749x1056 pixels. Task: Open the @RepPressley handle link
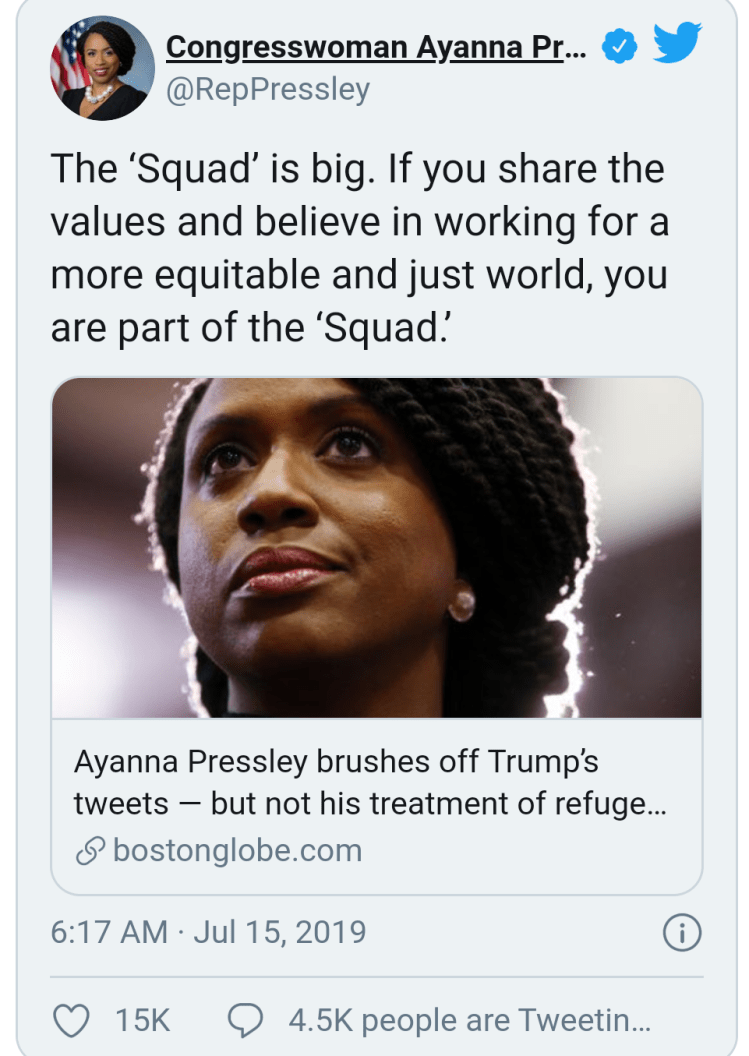coord(268,90)
